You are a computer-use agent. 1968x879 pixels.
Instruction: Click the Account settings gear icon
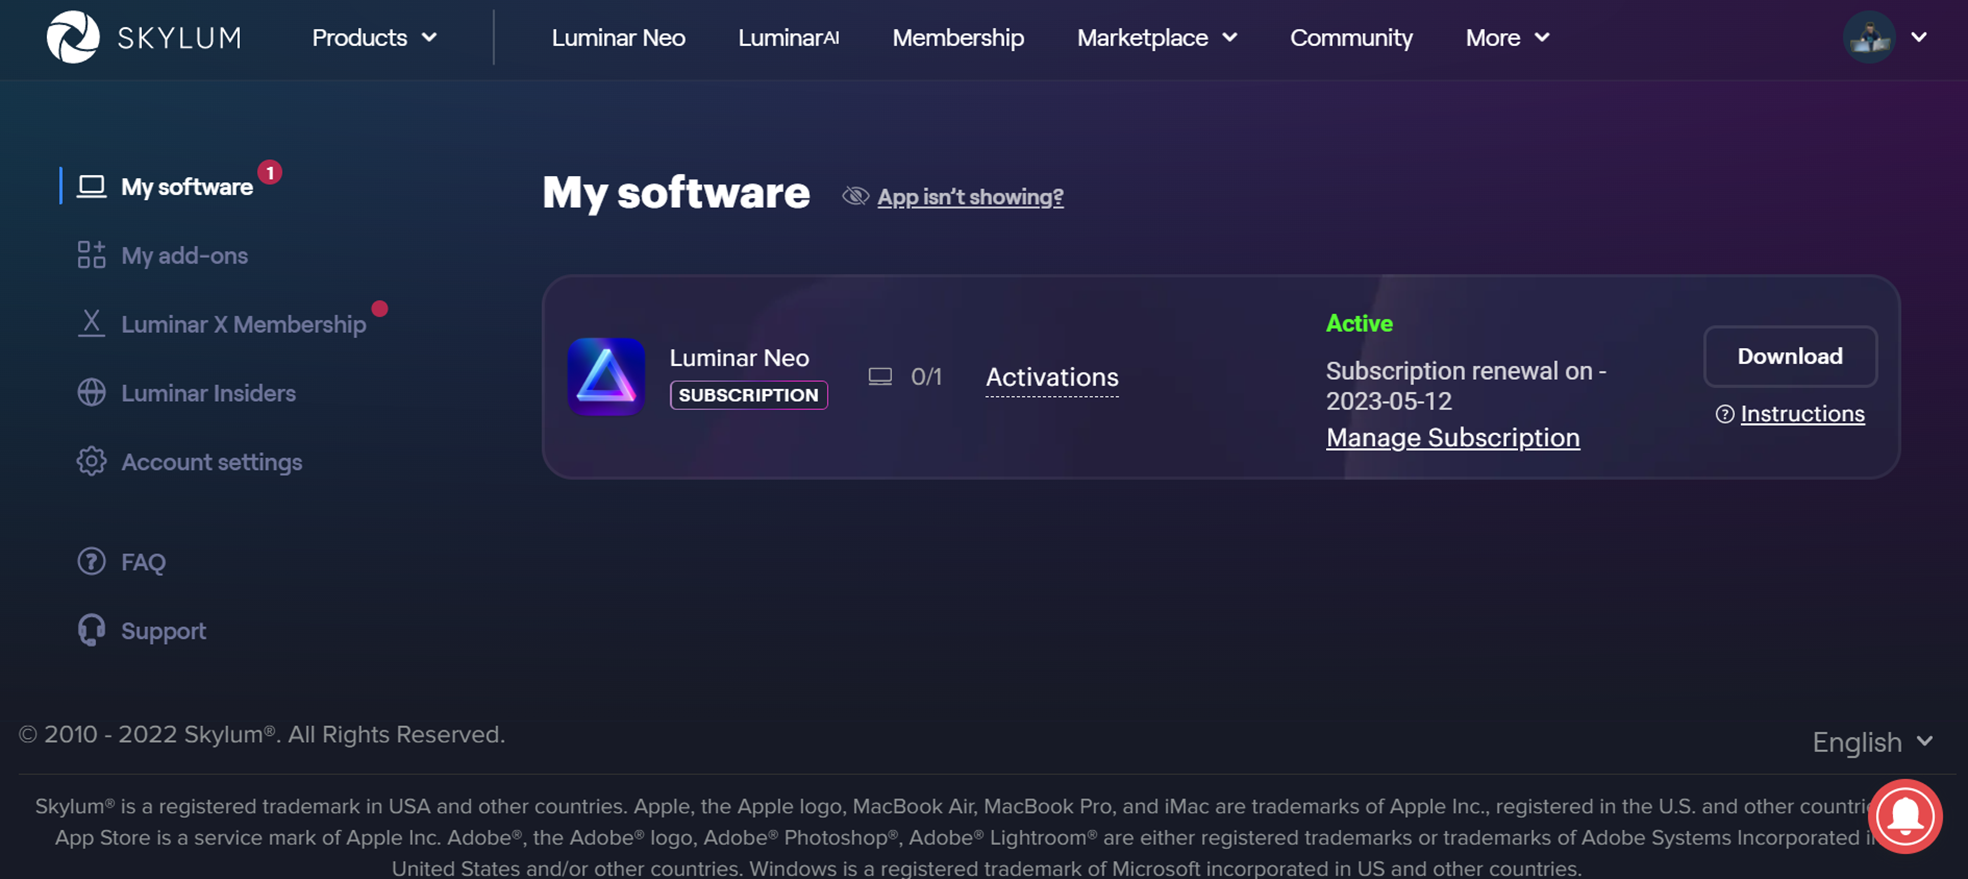91,461
